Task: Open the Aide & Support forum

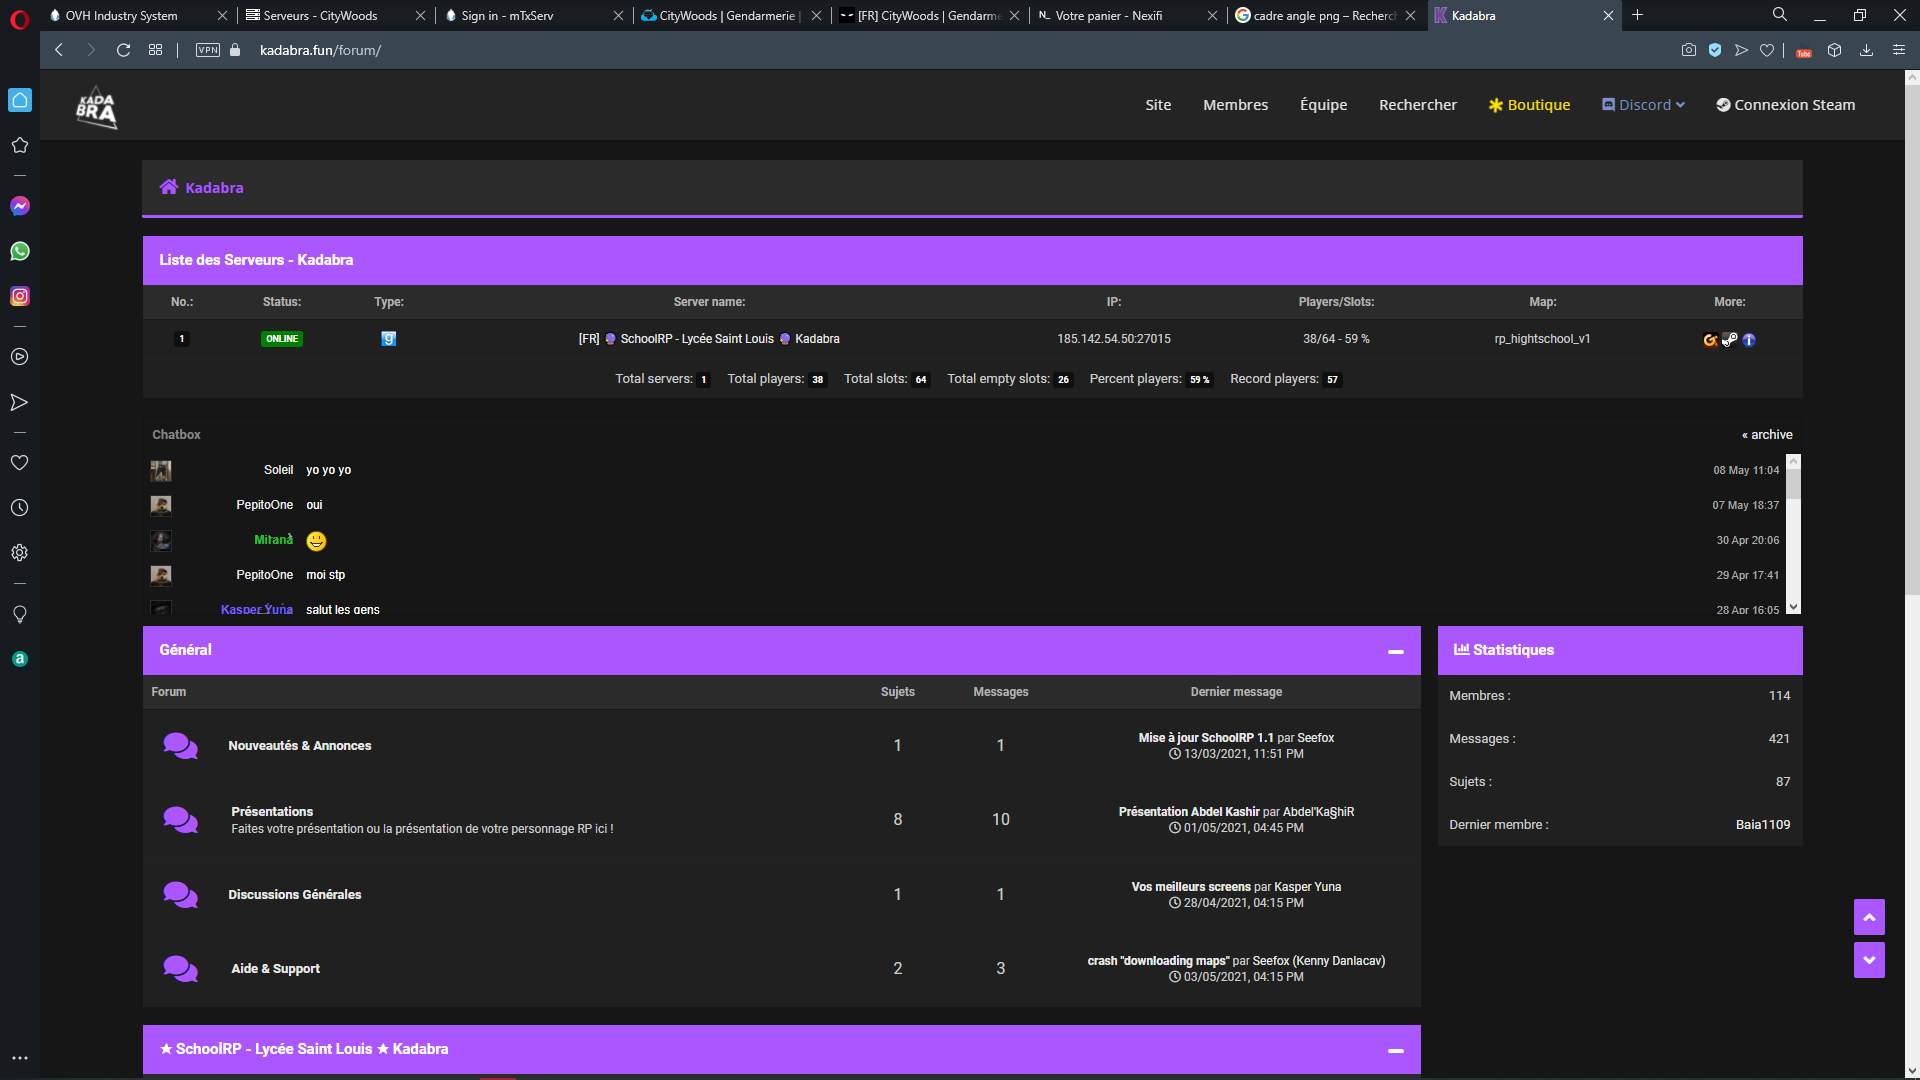Action: click(275, 969)
